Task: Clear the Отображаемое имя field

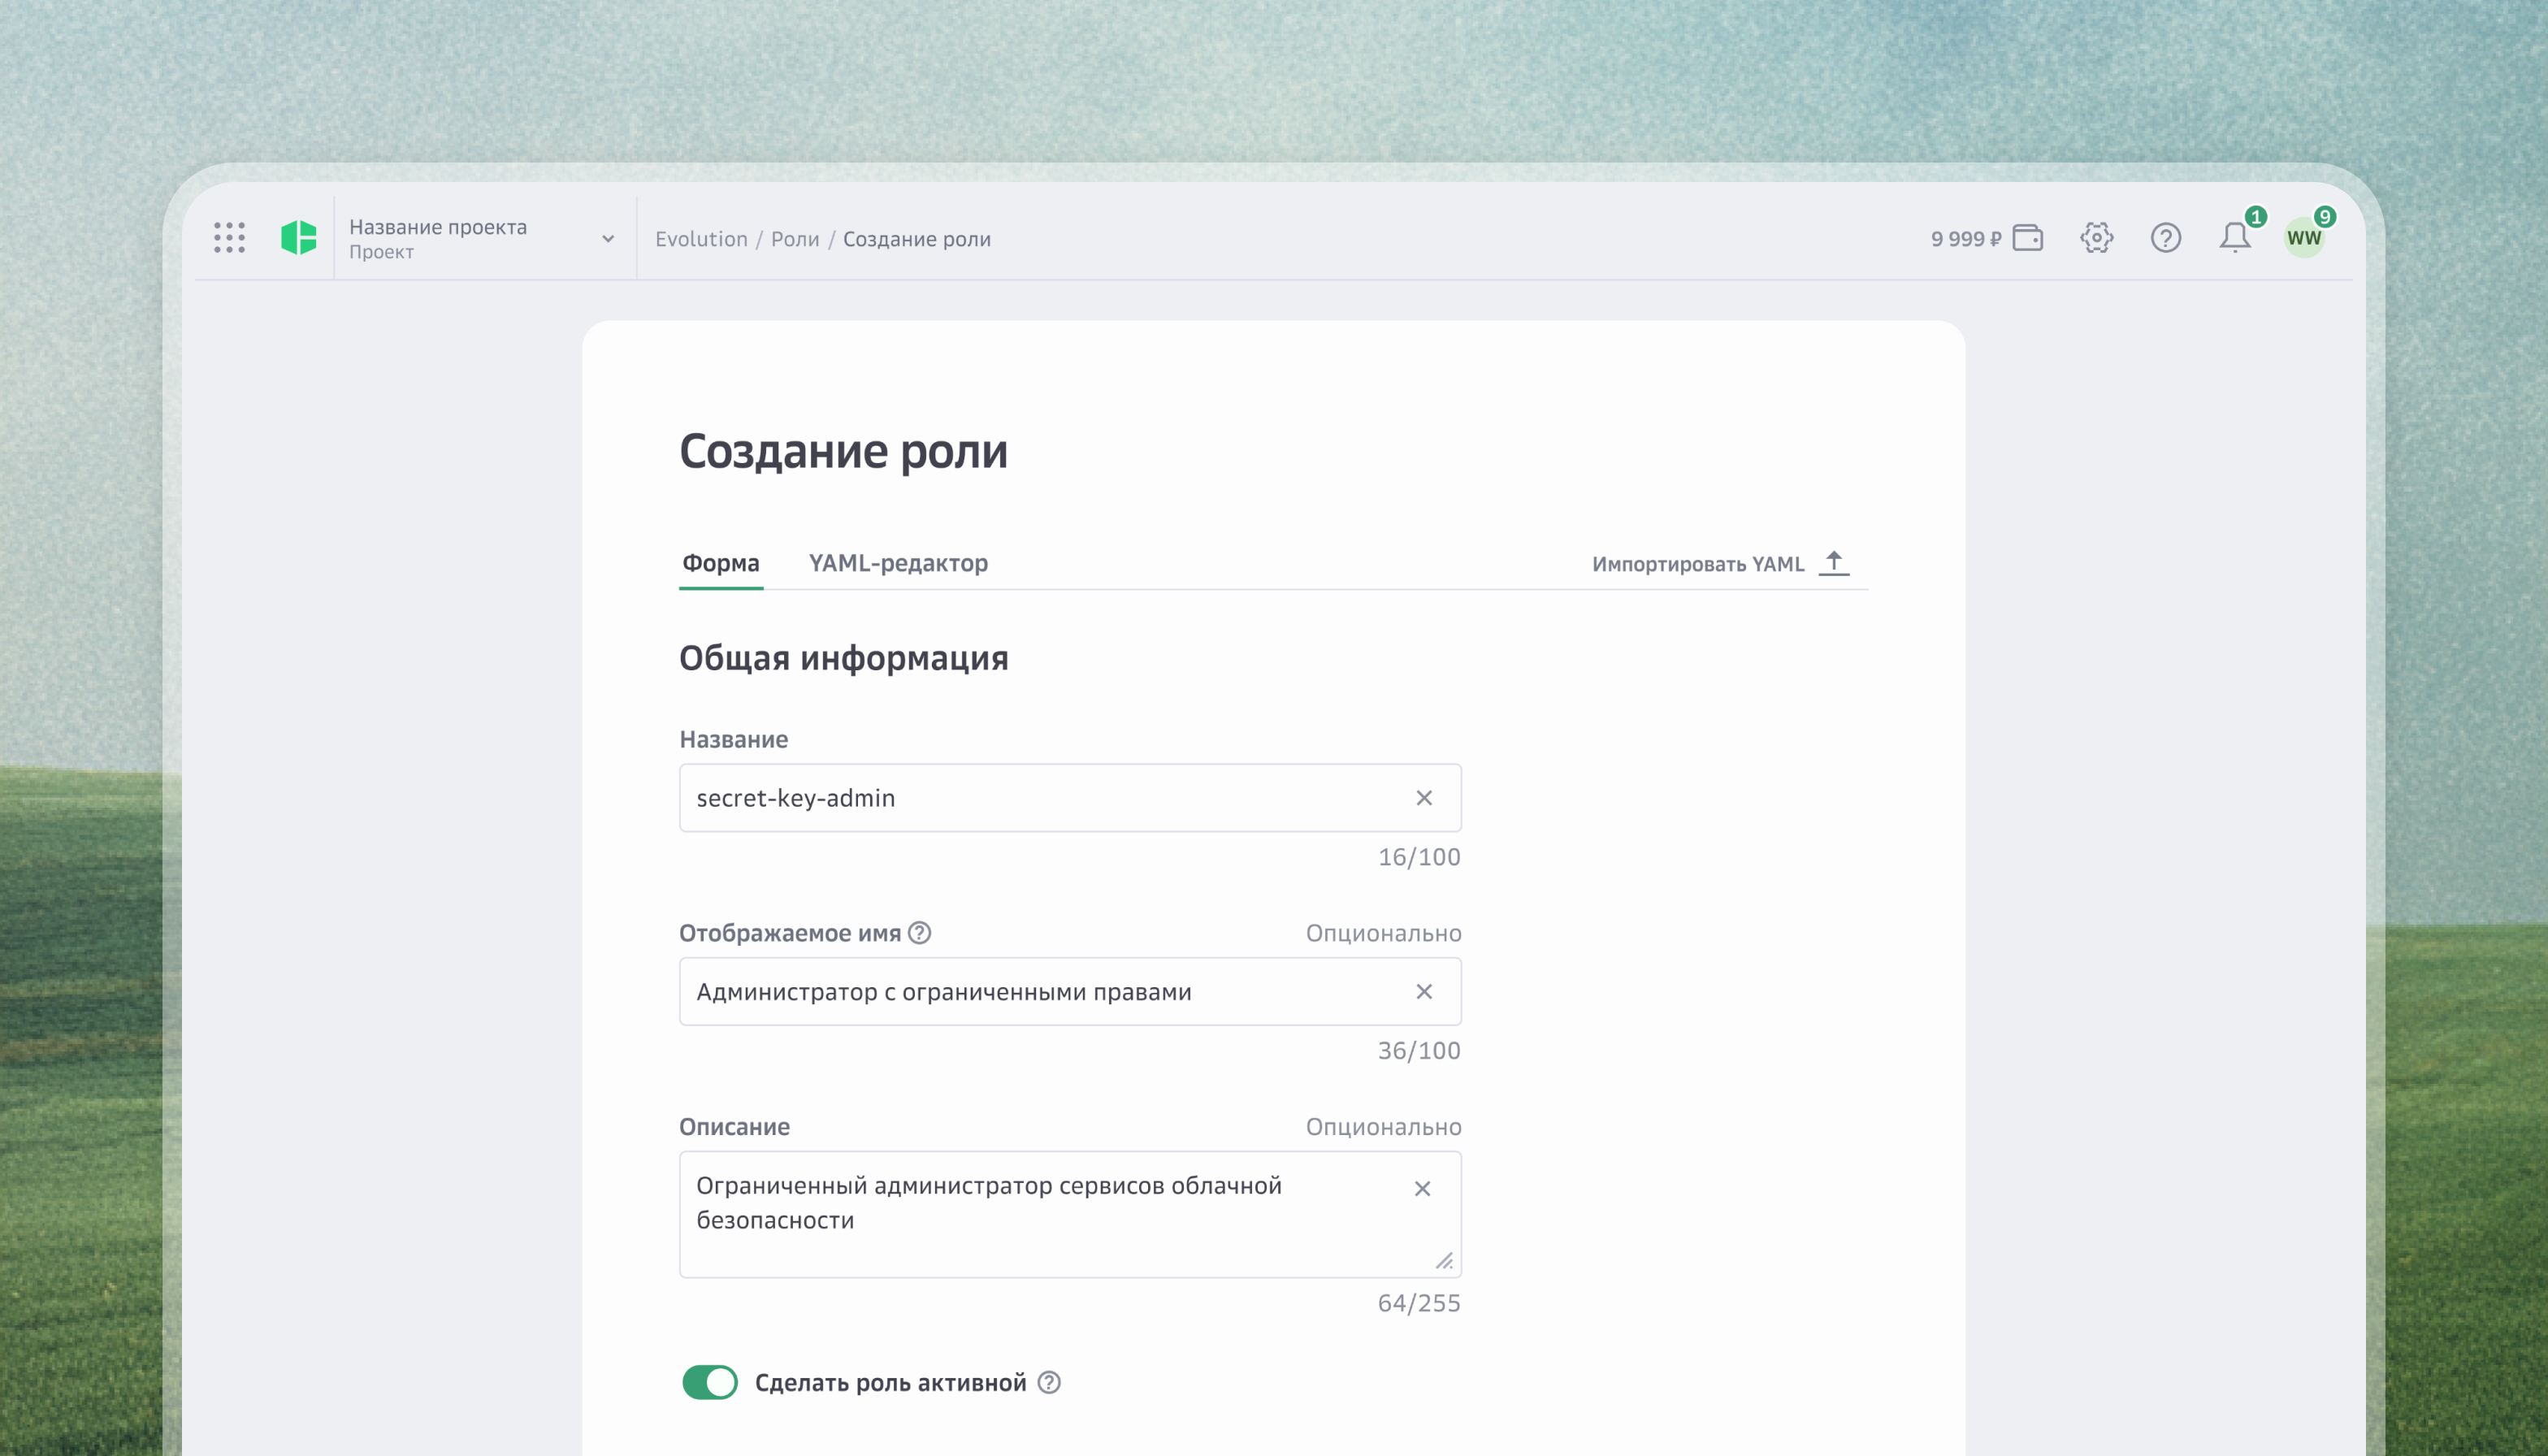Action: pos(1424,992)
